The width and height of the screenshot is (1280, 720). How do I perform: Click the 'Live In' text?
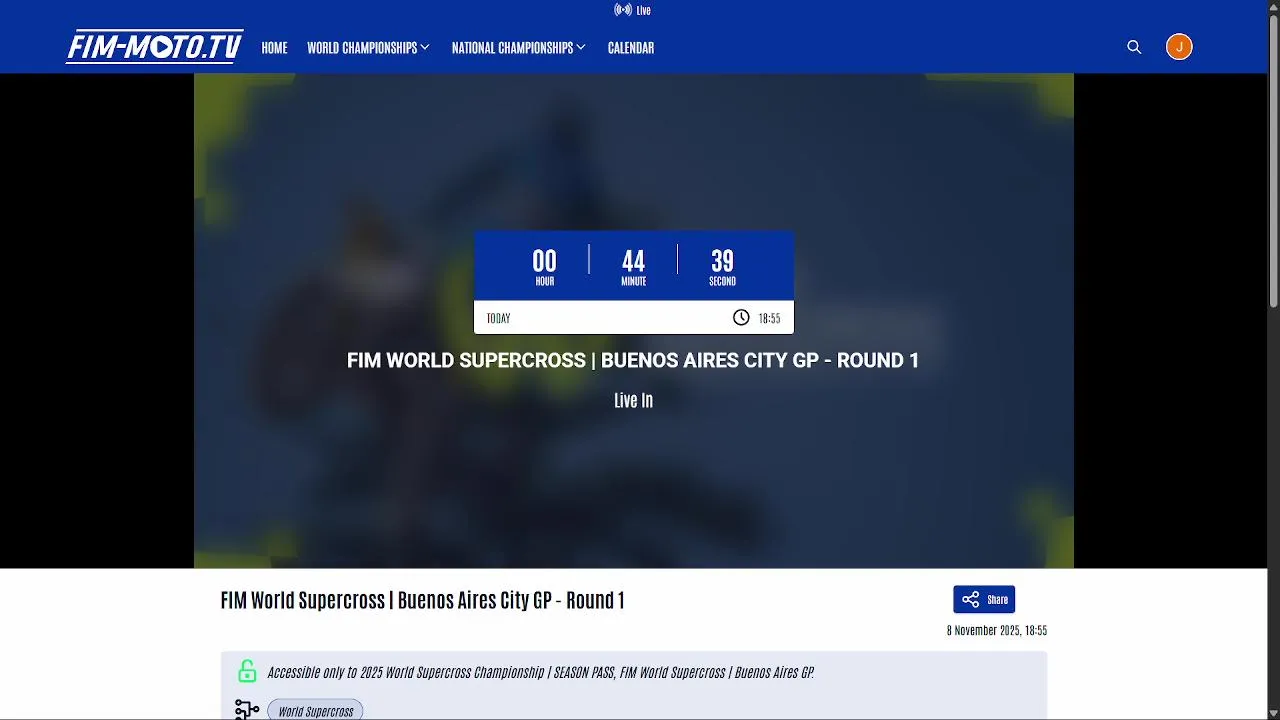[x=633, y=400]
